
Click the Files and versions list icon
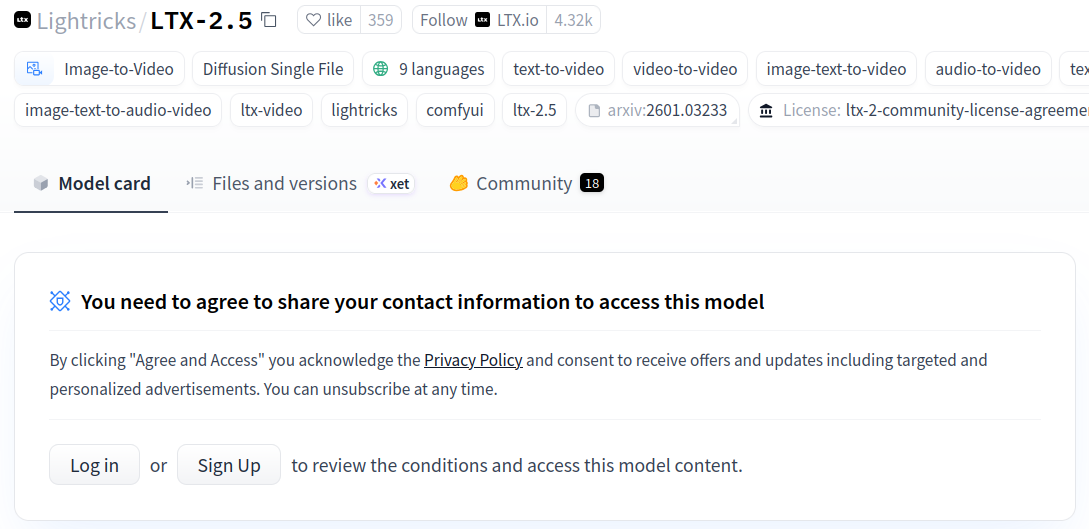194,183
